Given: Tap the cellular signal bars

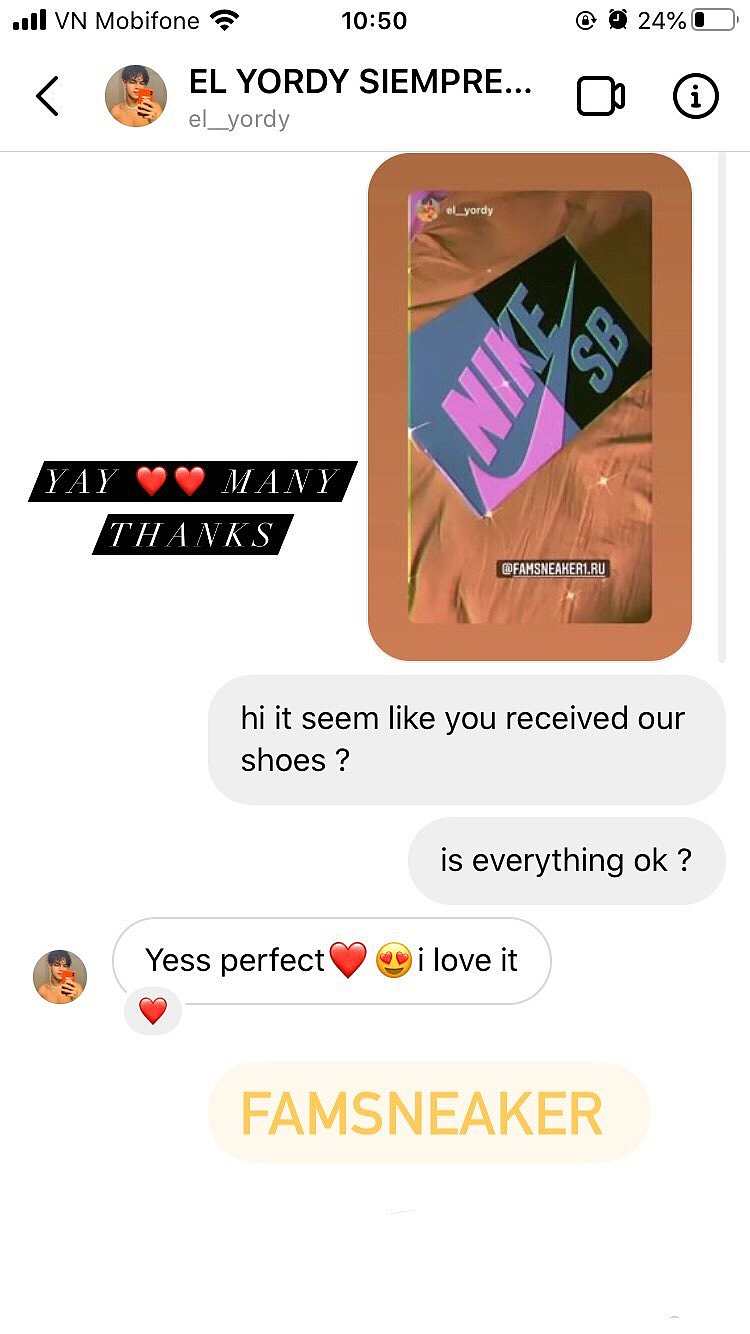Looking at the screenshot, I should [x=29, y=20].
